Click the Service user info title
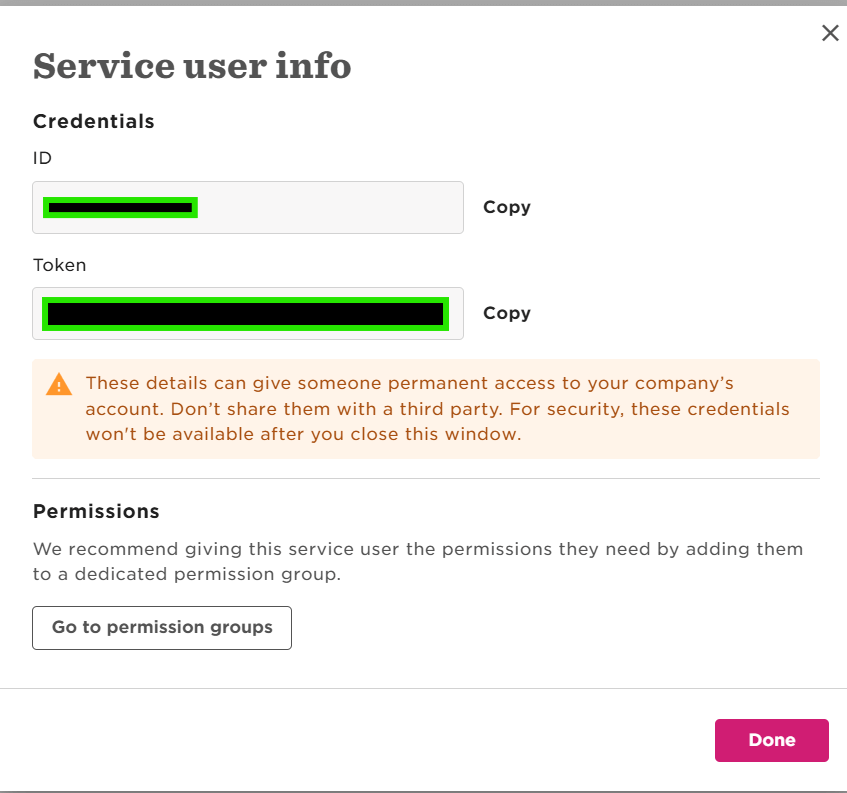The height and width of the screenshot is (793, 847). (192, 66)
